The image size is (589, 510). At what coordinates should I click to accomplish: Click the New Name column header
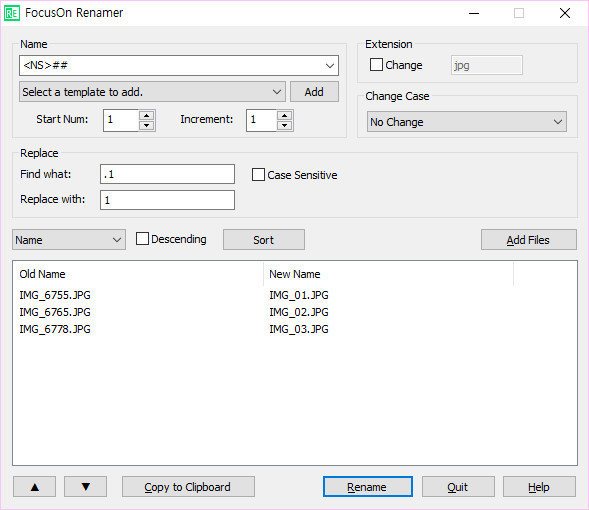(388, 274)
